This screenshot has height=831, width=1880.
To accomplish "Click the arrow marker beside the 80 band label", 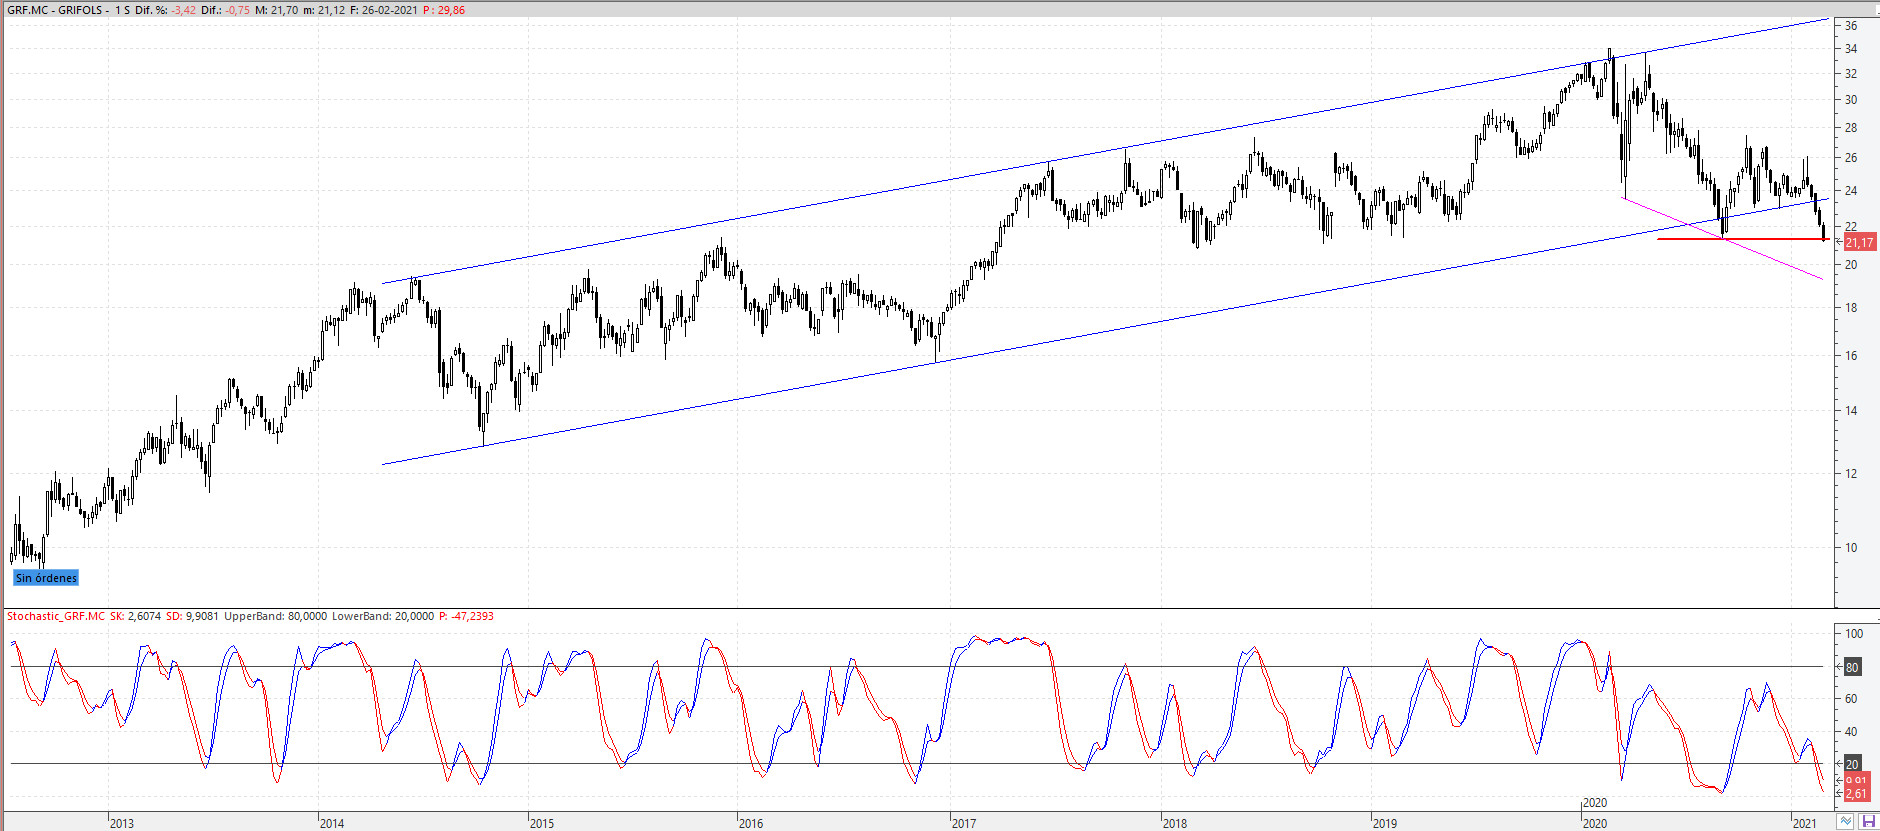I will pos(1840,666).
